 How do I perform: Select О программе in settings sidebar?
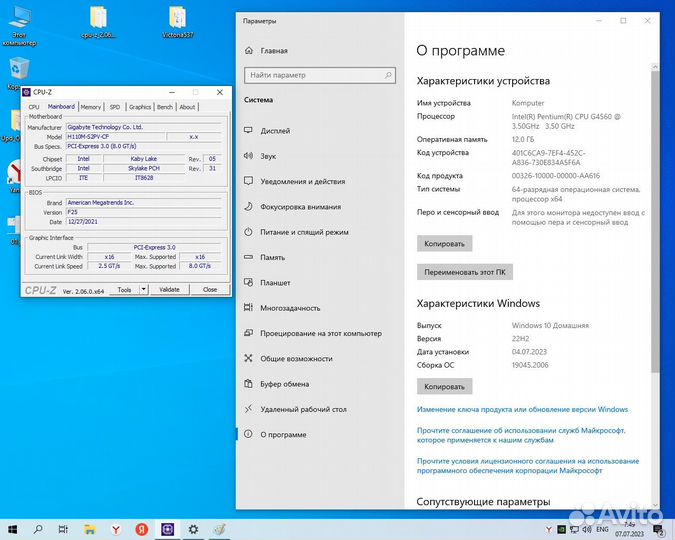(x=275, y=434)
